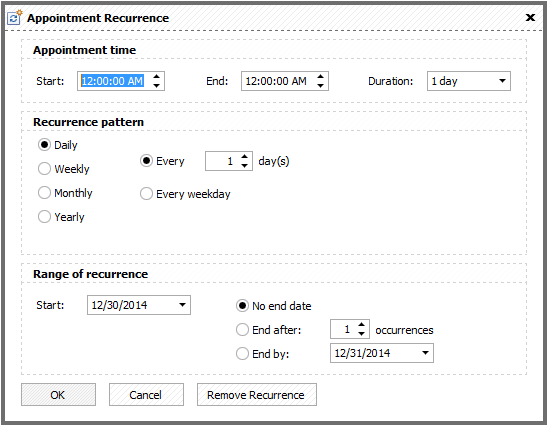Viewport: 548px width, 426px height.
Task: Select the Weekly recurrence pattern
Action: coord(64,169)
